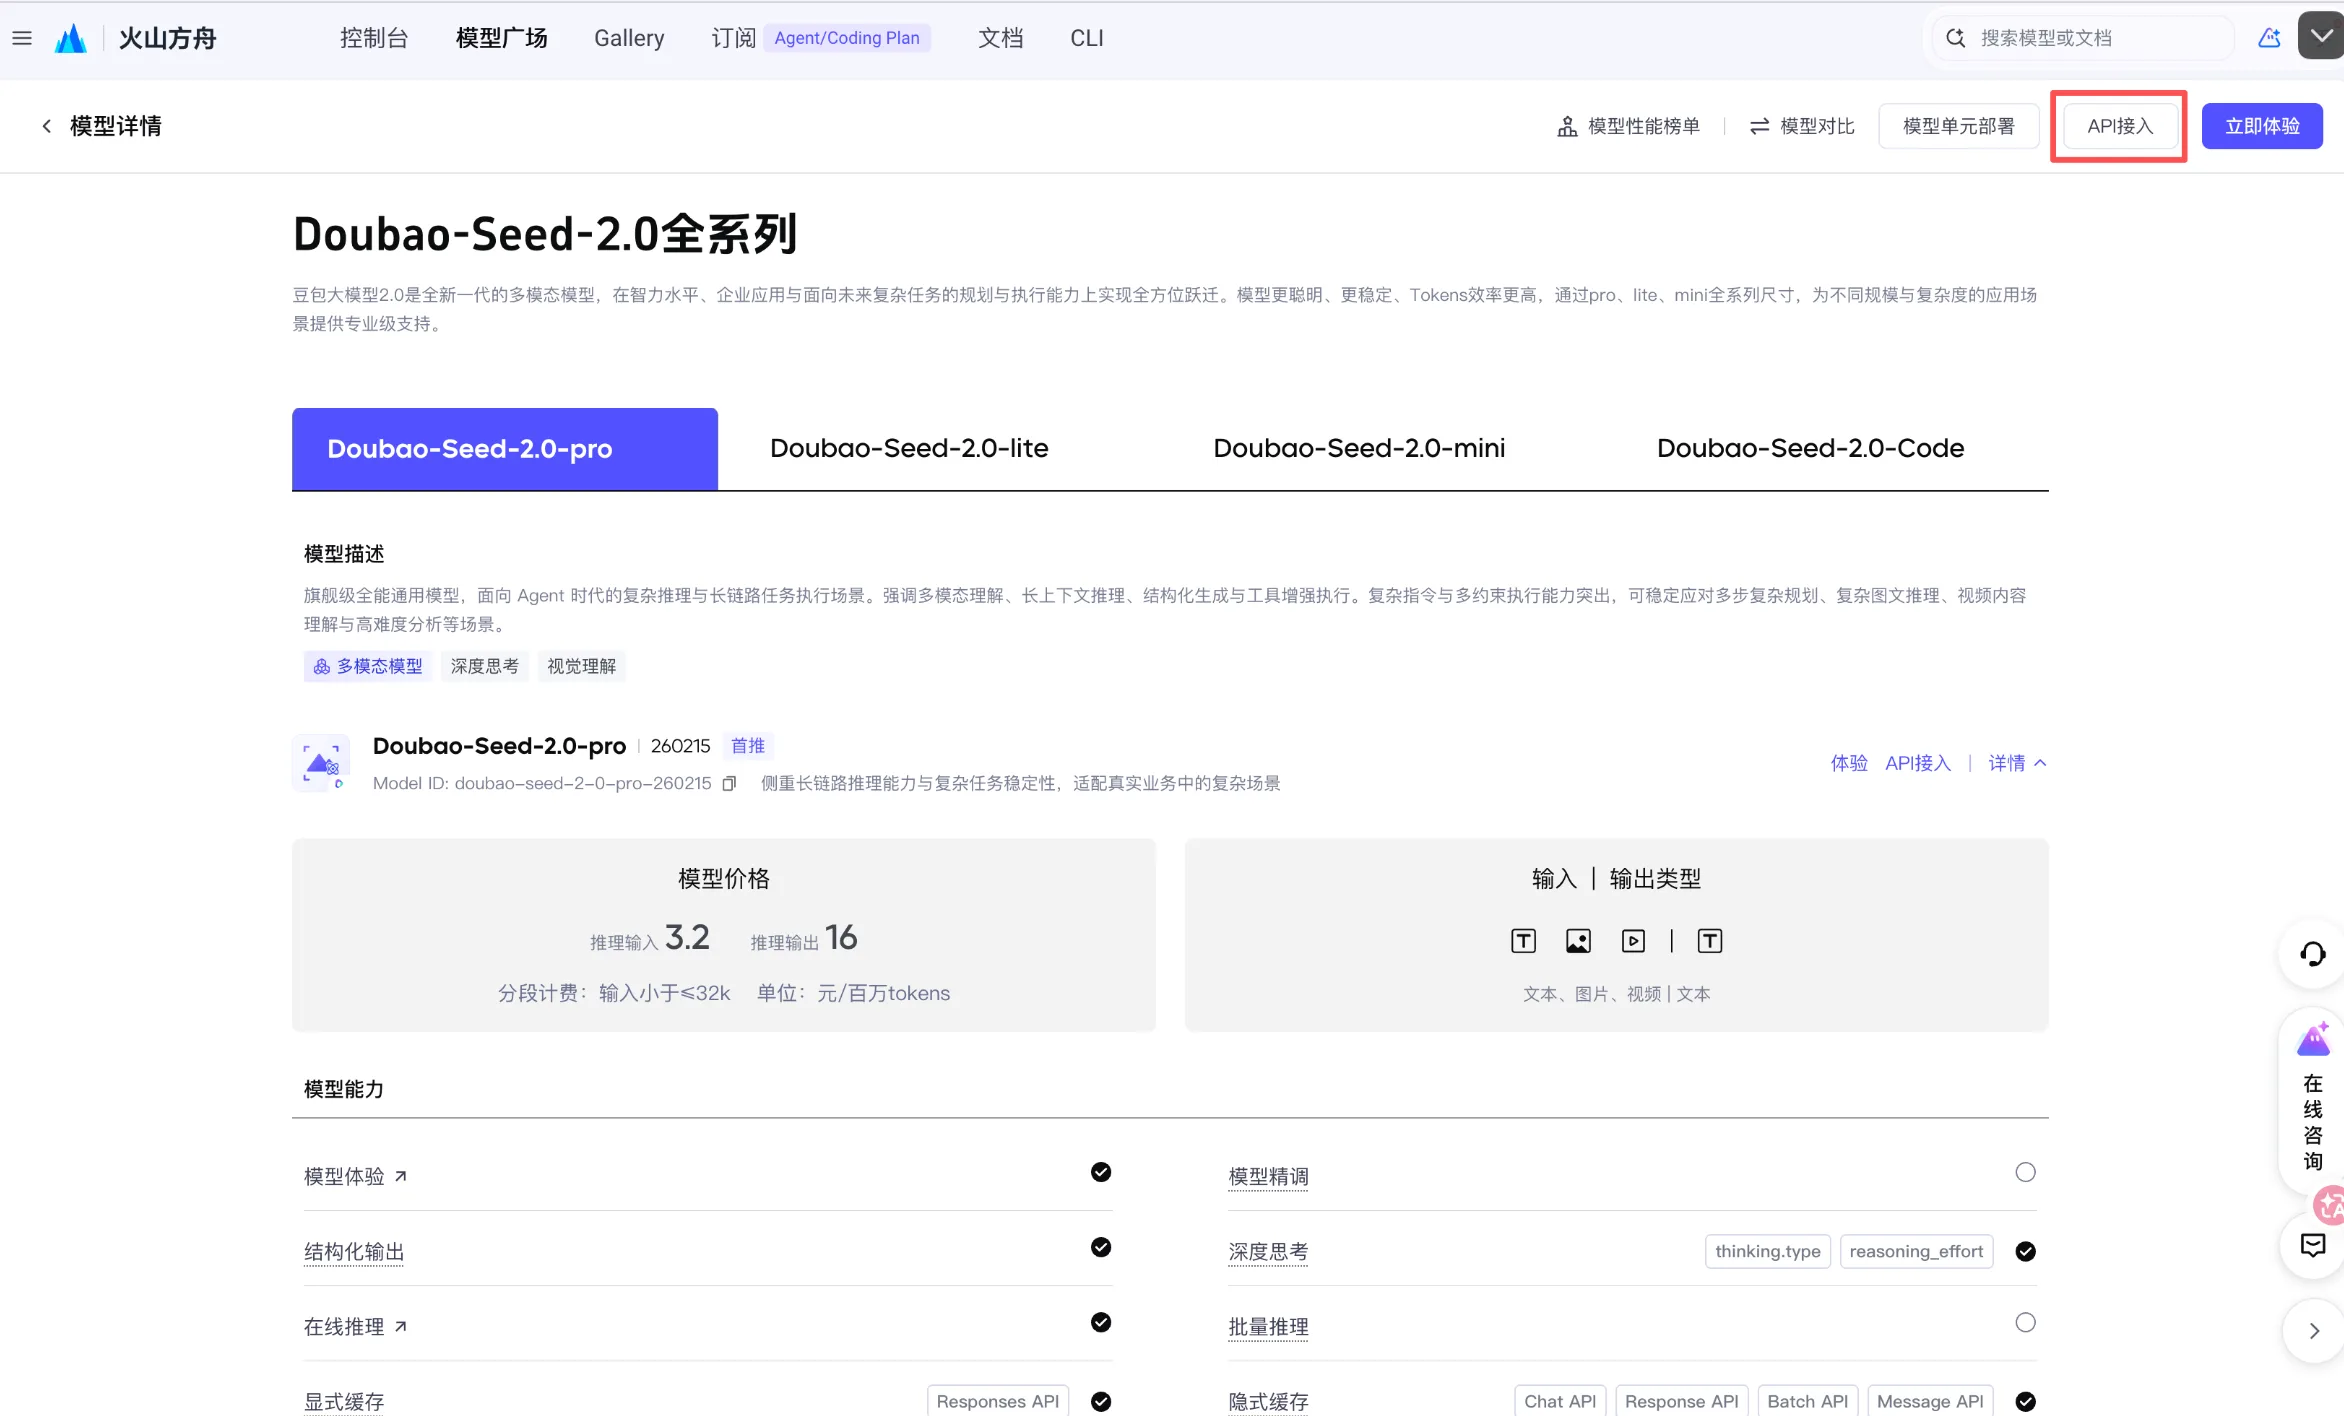
Task: Focus the 搜索模型或文档 search field
Action: (x=2084, y=38)
